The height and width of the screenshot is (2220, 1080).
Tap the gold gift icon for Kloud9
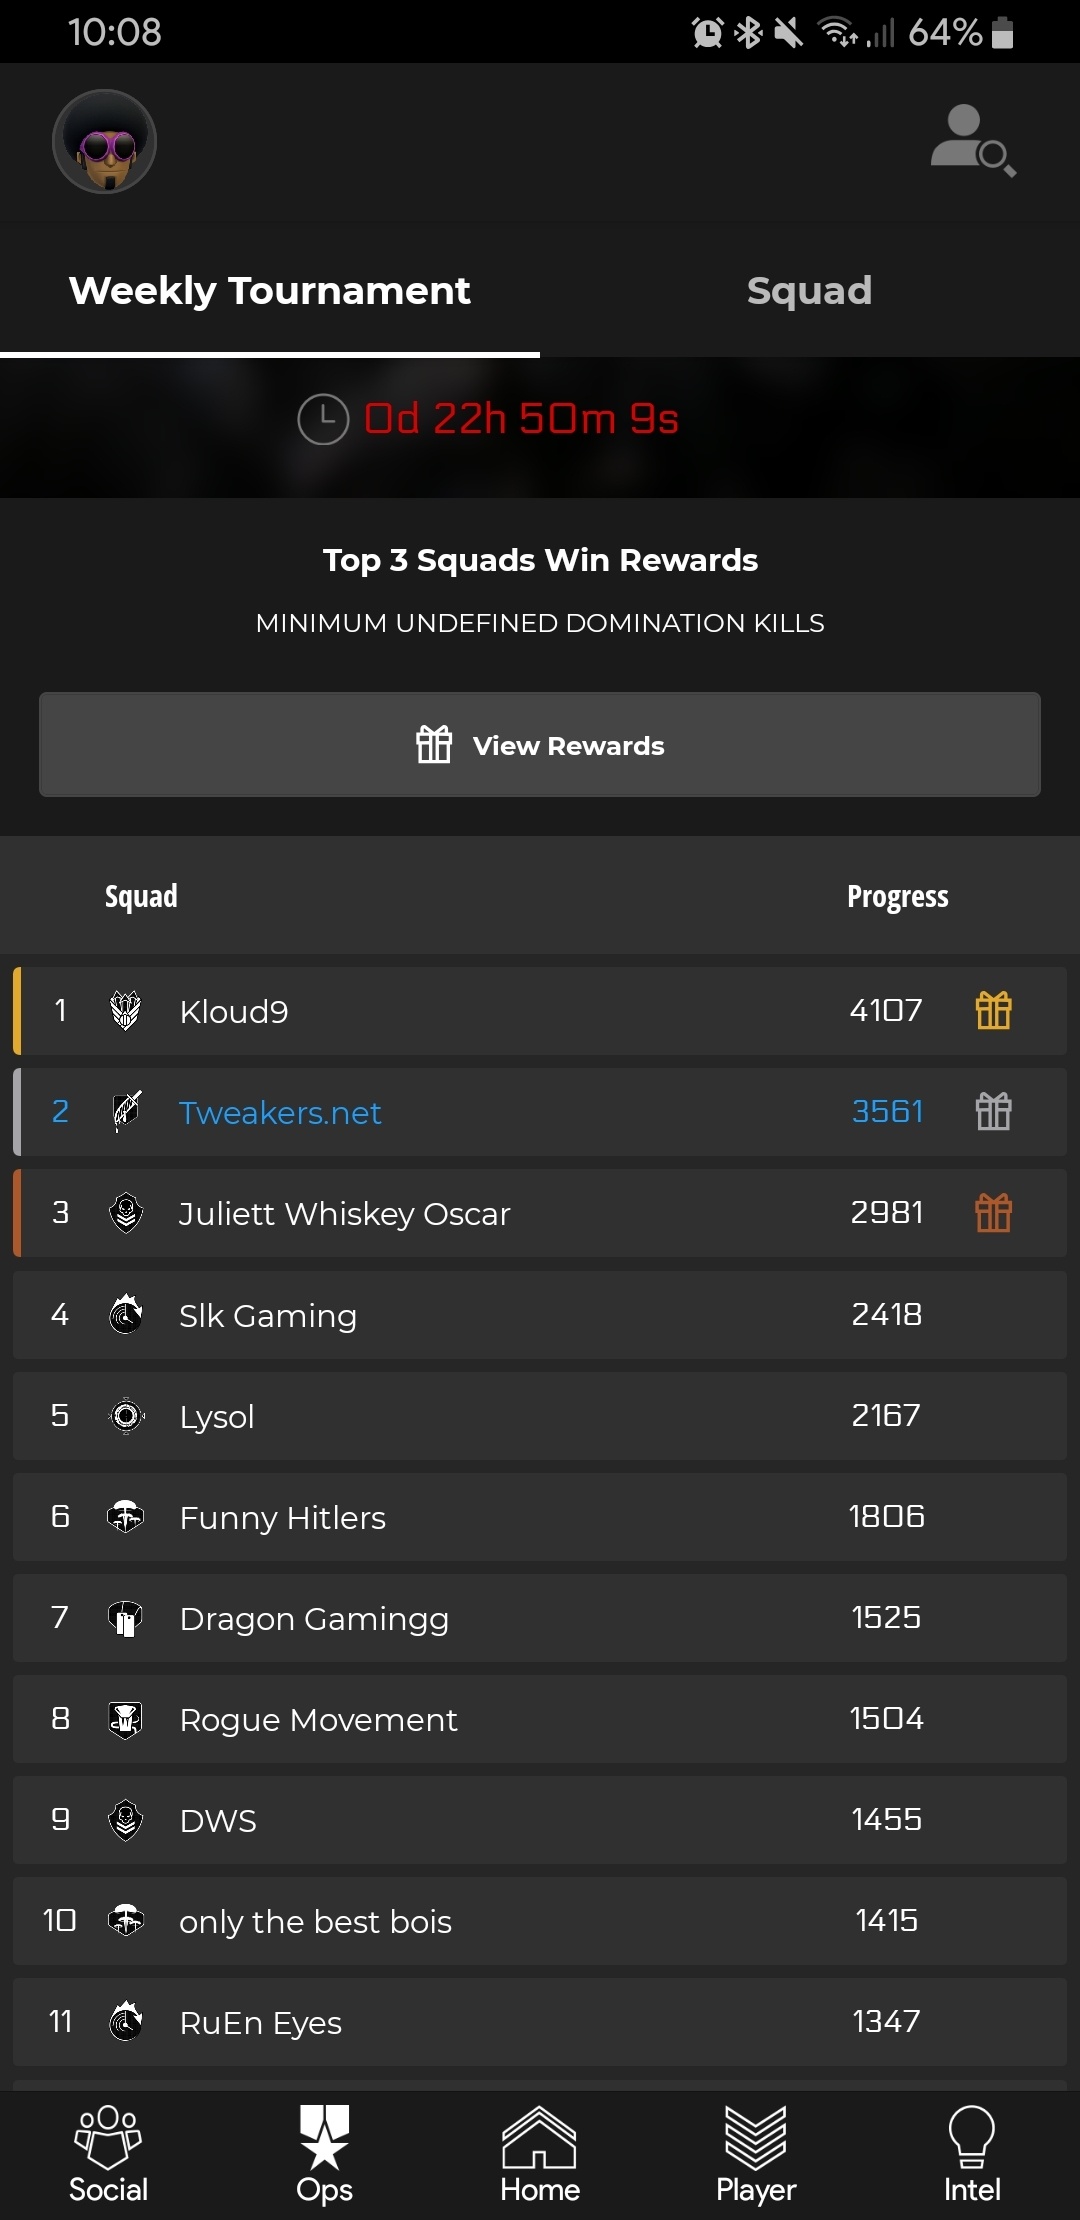[993, 1010]
